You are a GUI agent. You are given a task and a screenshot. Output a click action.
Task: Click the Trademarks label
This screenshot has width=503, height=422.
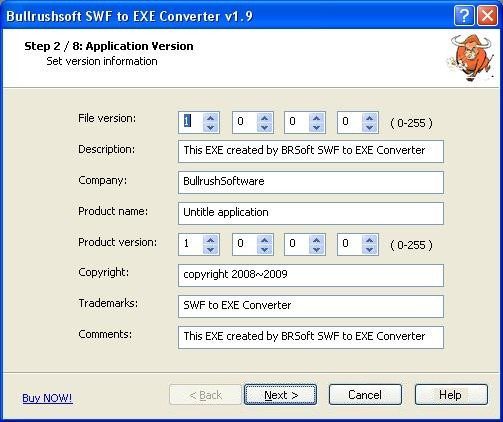point(108,303)
